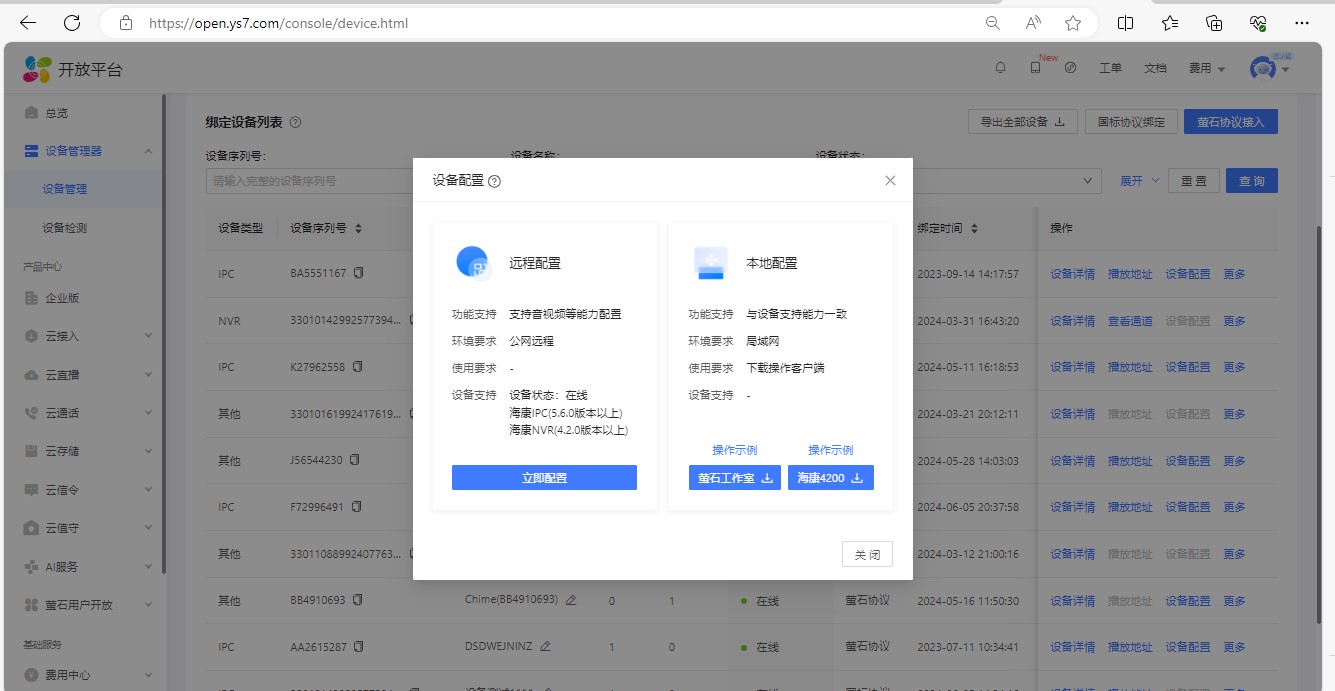This screenshot has width=1335, height=691.
Task: Click the 重置 button
Action: [x=1194, y=181]
